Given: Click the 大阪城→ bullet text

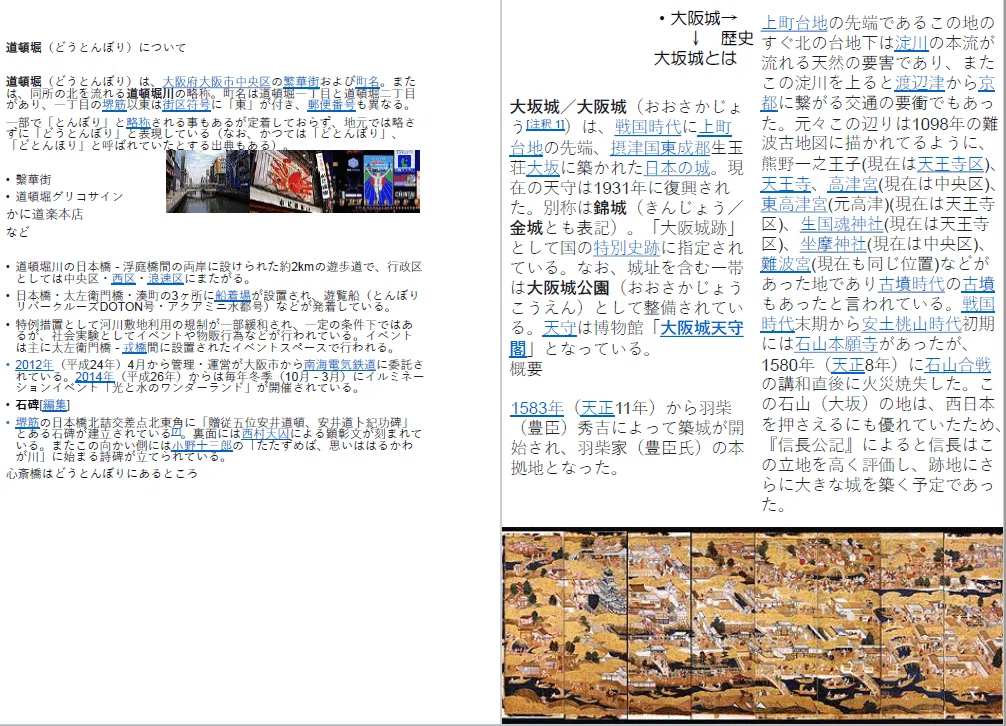Looking at the screenshot, I should coord(704,19).
